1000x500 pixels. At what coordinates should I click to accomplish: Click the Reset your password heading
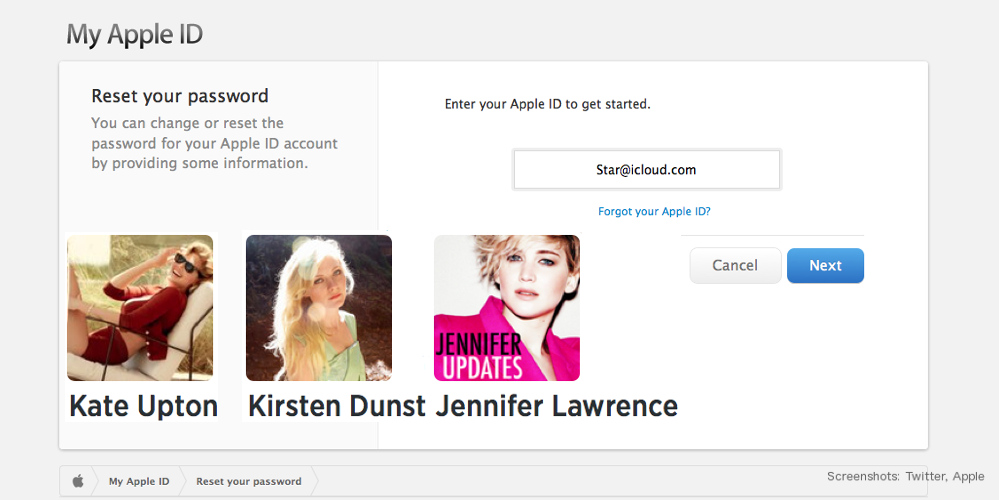[x=180, y=96]
